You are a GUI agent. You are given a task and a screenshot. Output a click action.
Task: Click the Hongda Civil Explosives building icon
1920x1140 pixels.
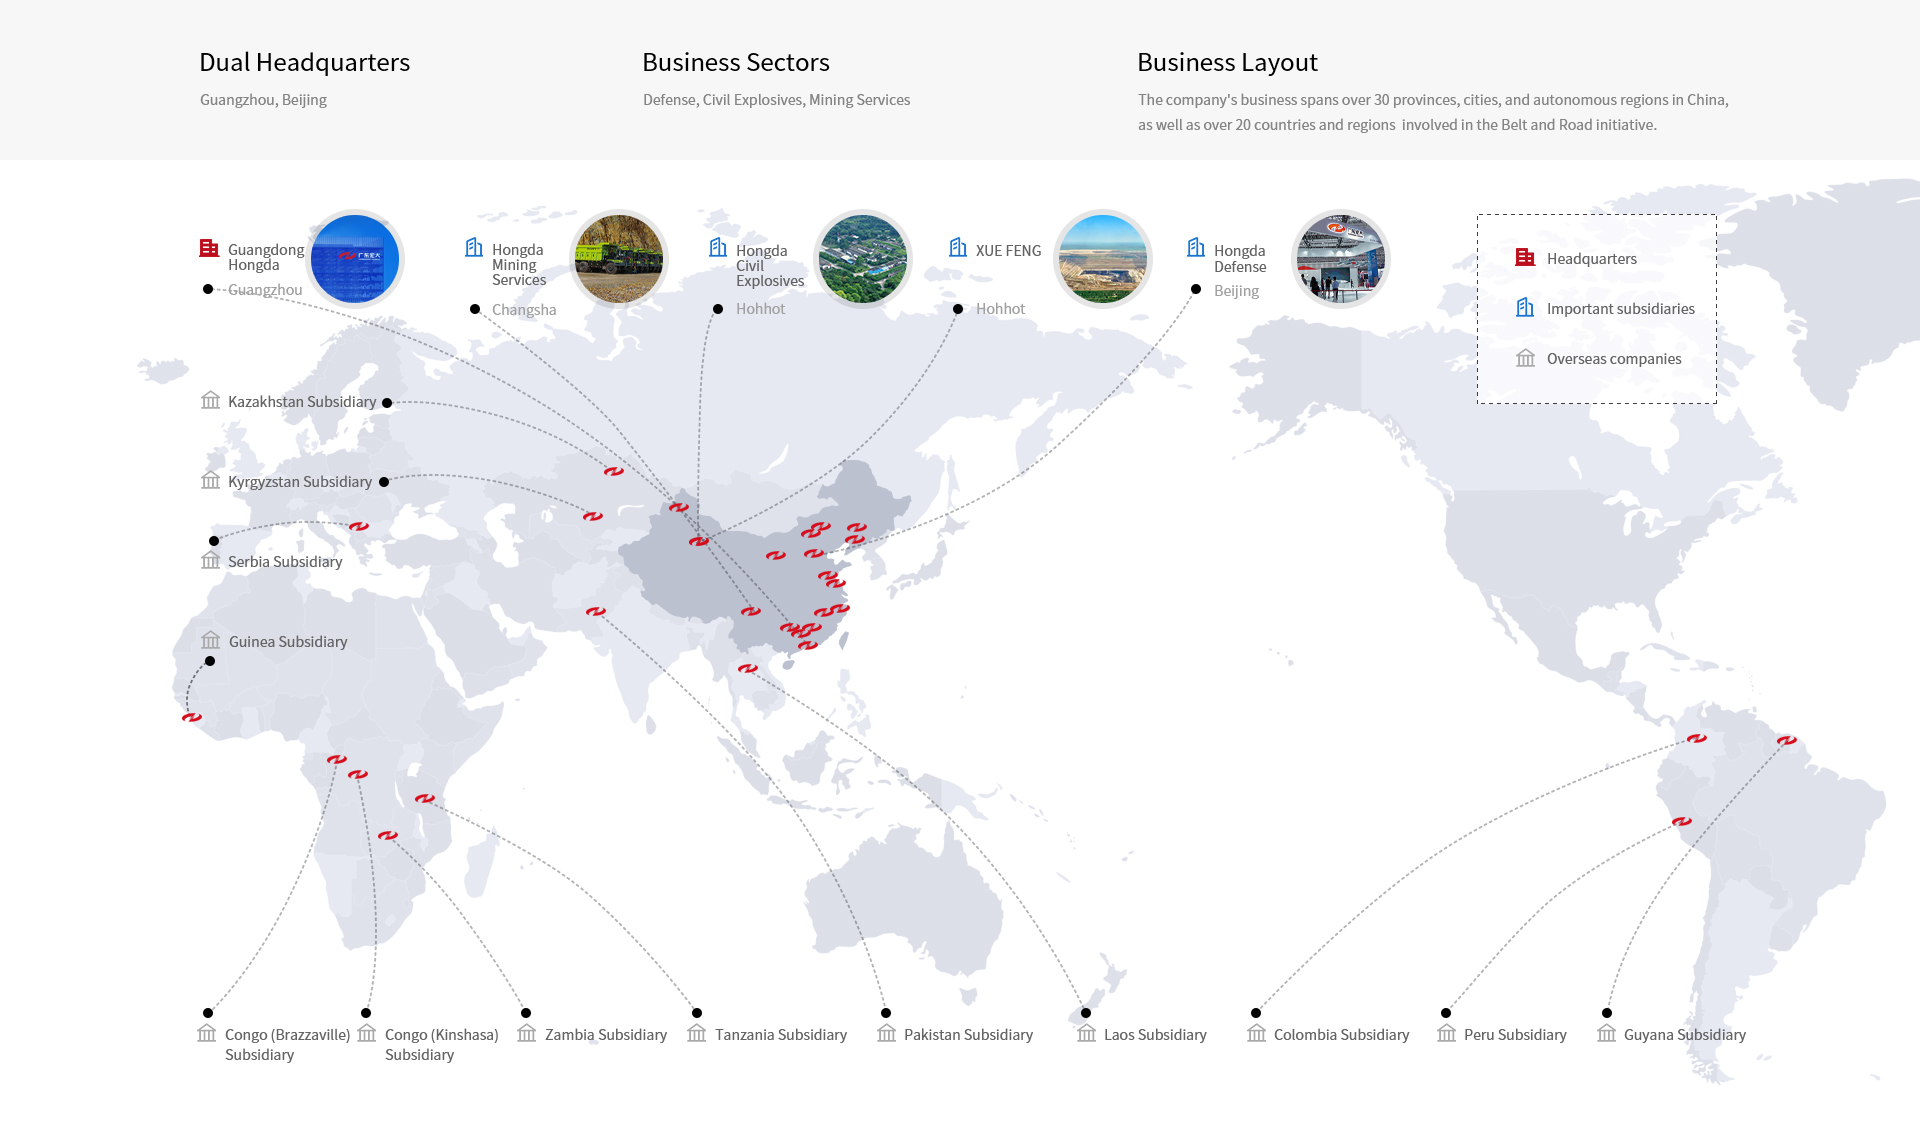tap(718, 247)
